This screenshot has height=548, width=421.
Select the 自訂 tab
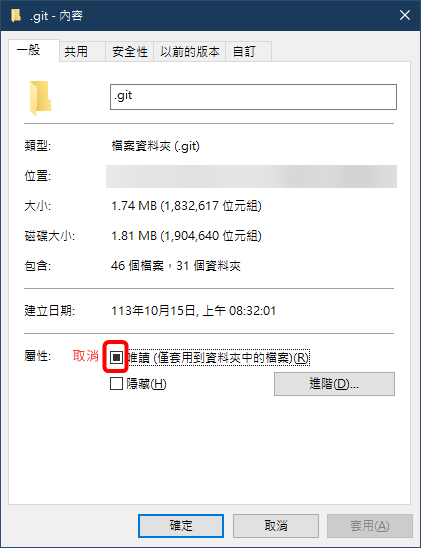pos(248,52)
